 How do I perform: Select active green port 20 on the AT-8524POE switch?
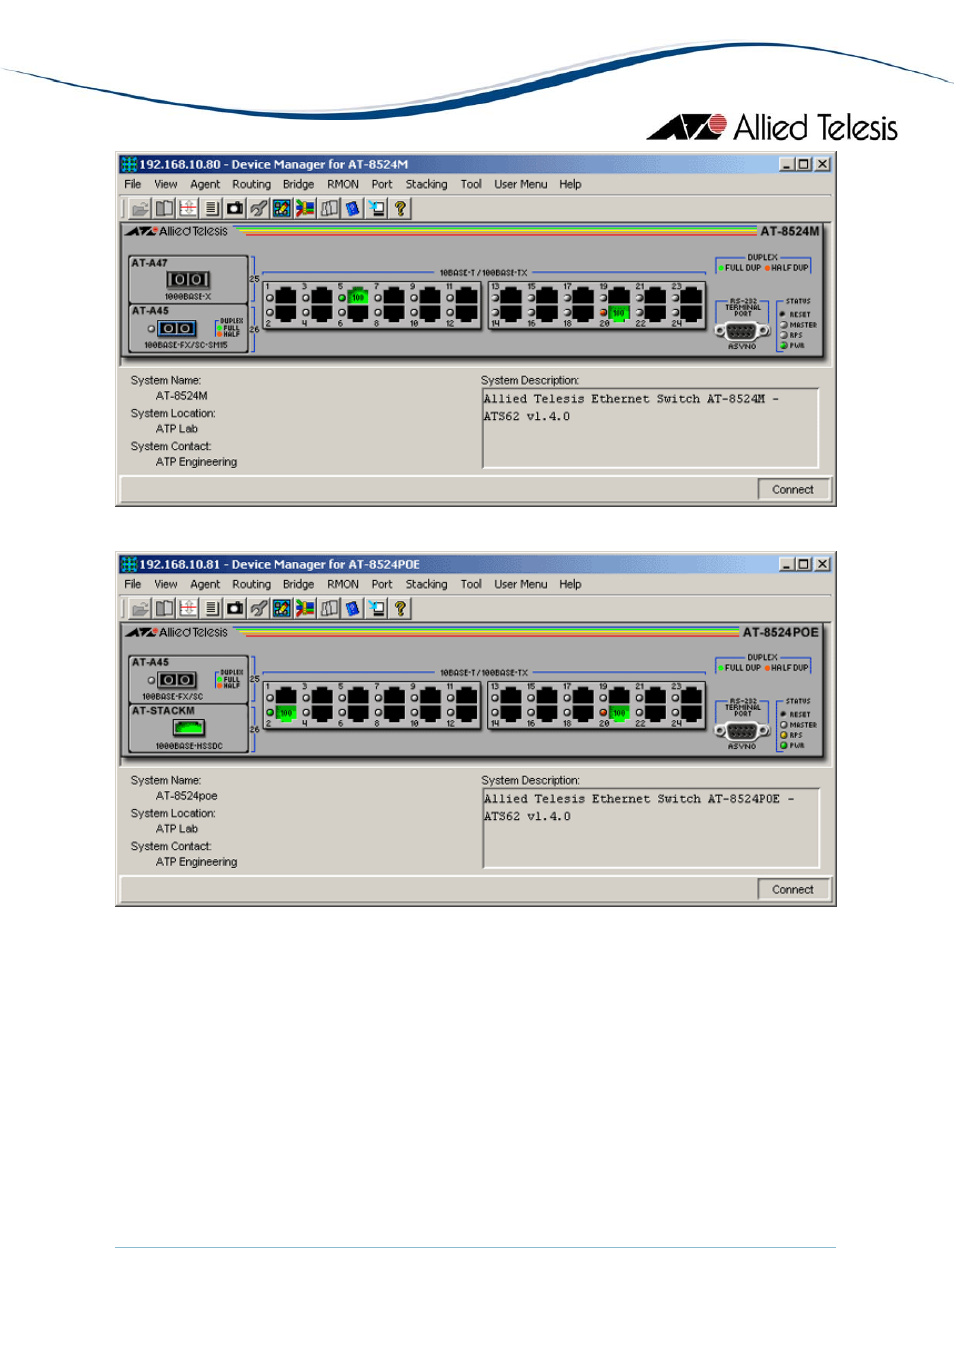619,713
